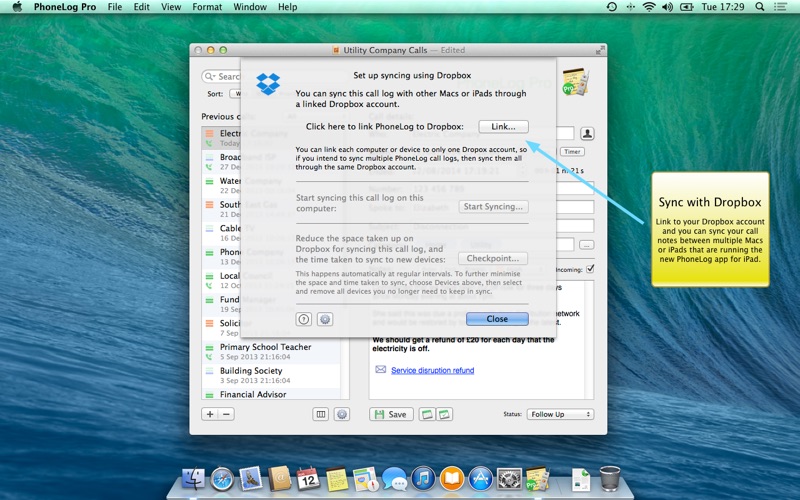This screenshot has height=500, width=800.
Task: Open sync settings via the dialog's gear button
Action: (x=325, y=319)
